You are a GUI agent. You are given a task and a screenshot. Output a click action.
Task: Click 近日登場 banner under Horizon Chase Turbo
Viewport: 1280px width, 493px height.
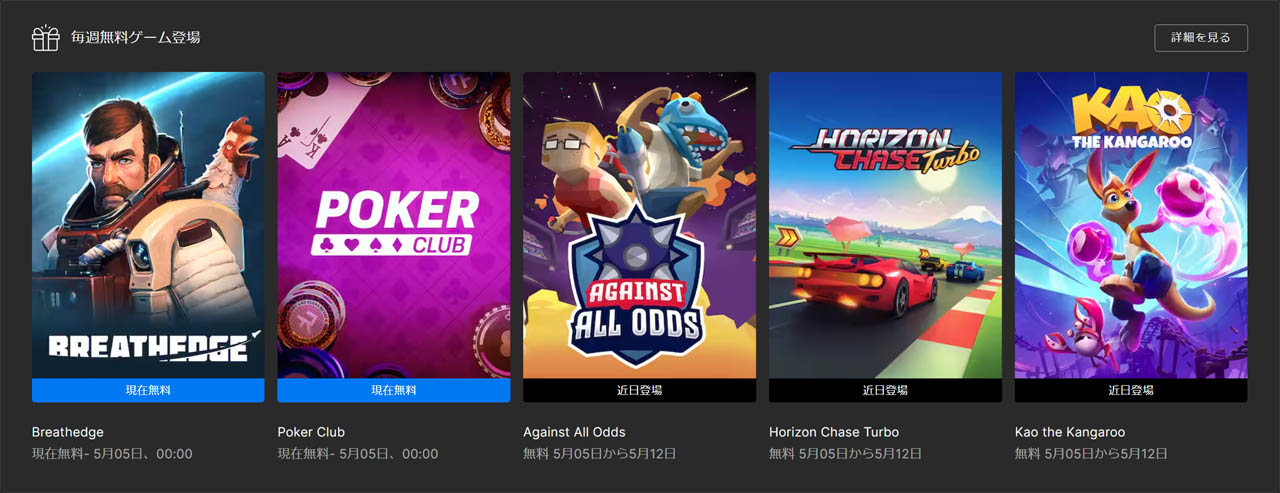(x=885, y=390)
